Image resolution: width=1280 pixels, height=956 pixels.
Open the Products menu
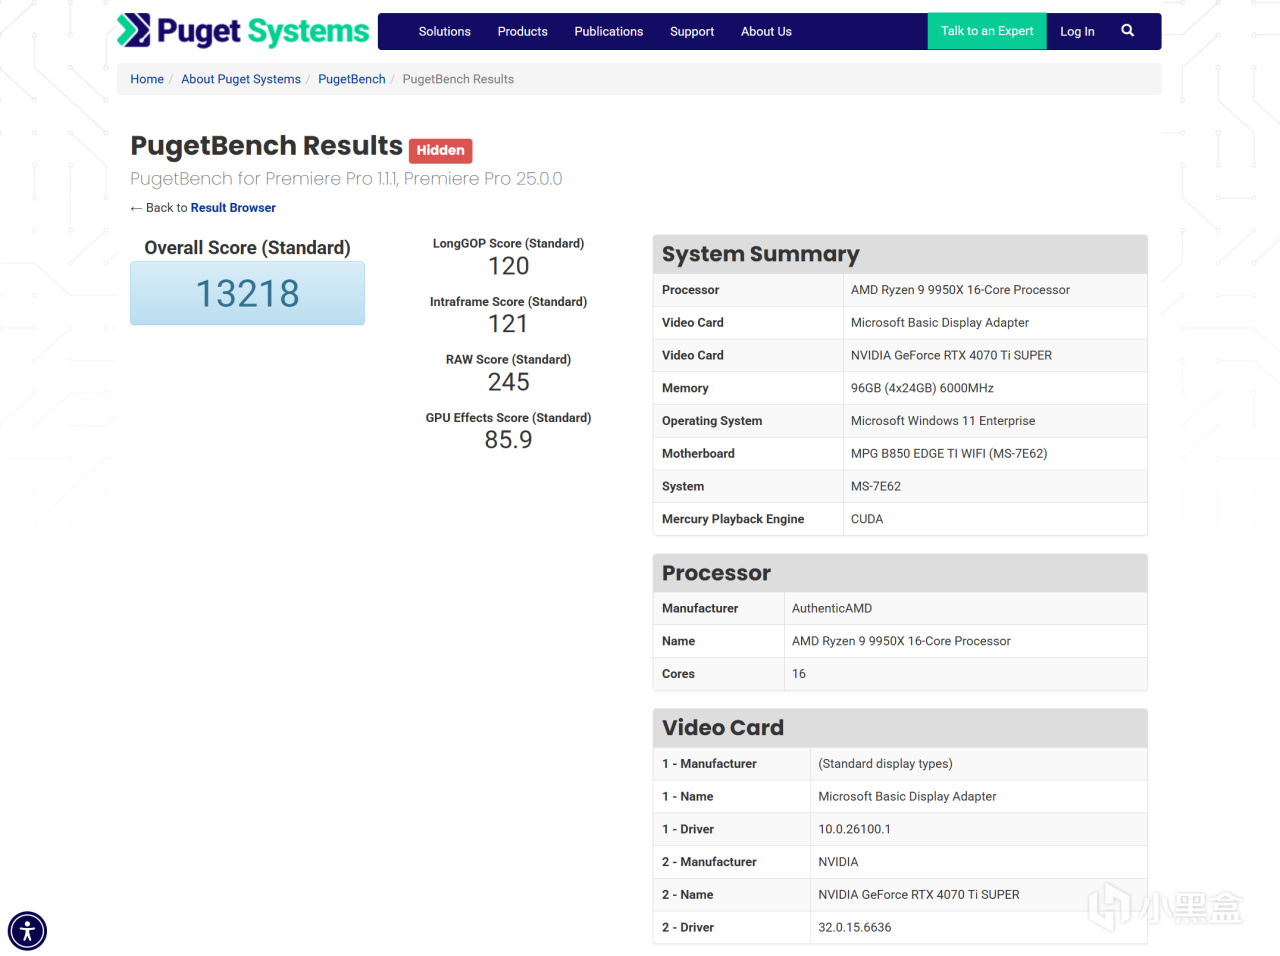[x=522, y=32]
